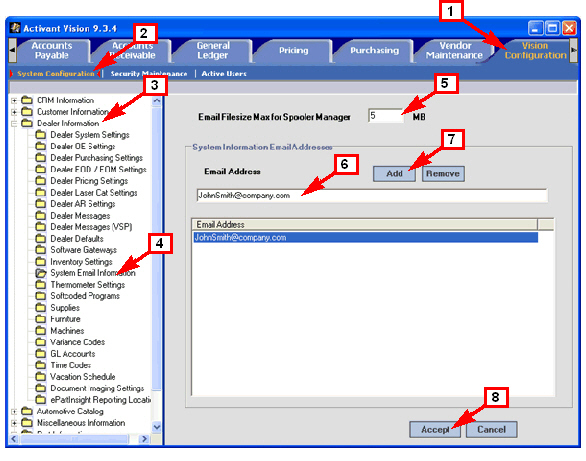The width and height of the screenshot is (586, 461).
Task: Expand the CRM Information node
Action: click(x=14, y=100)
